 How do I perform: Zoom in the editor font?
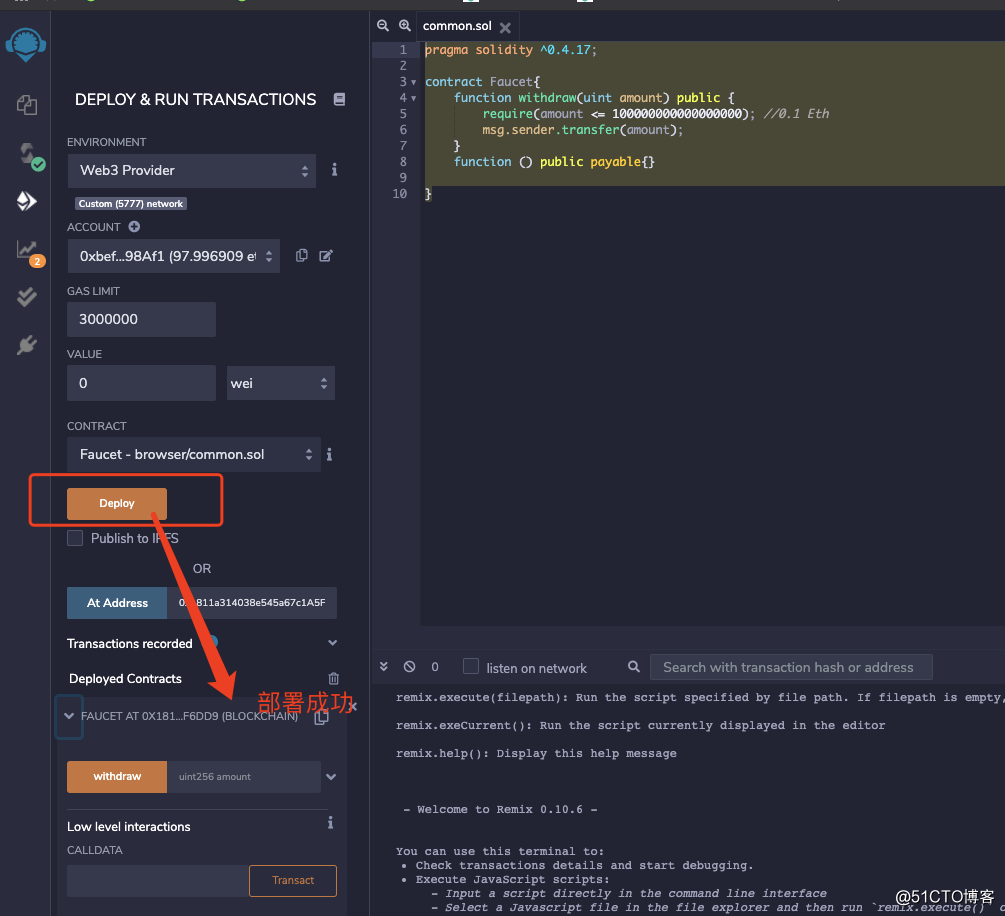click(x=404, y=26)
